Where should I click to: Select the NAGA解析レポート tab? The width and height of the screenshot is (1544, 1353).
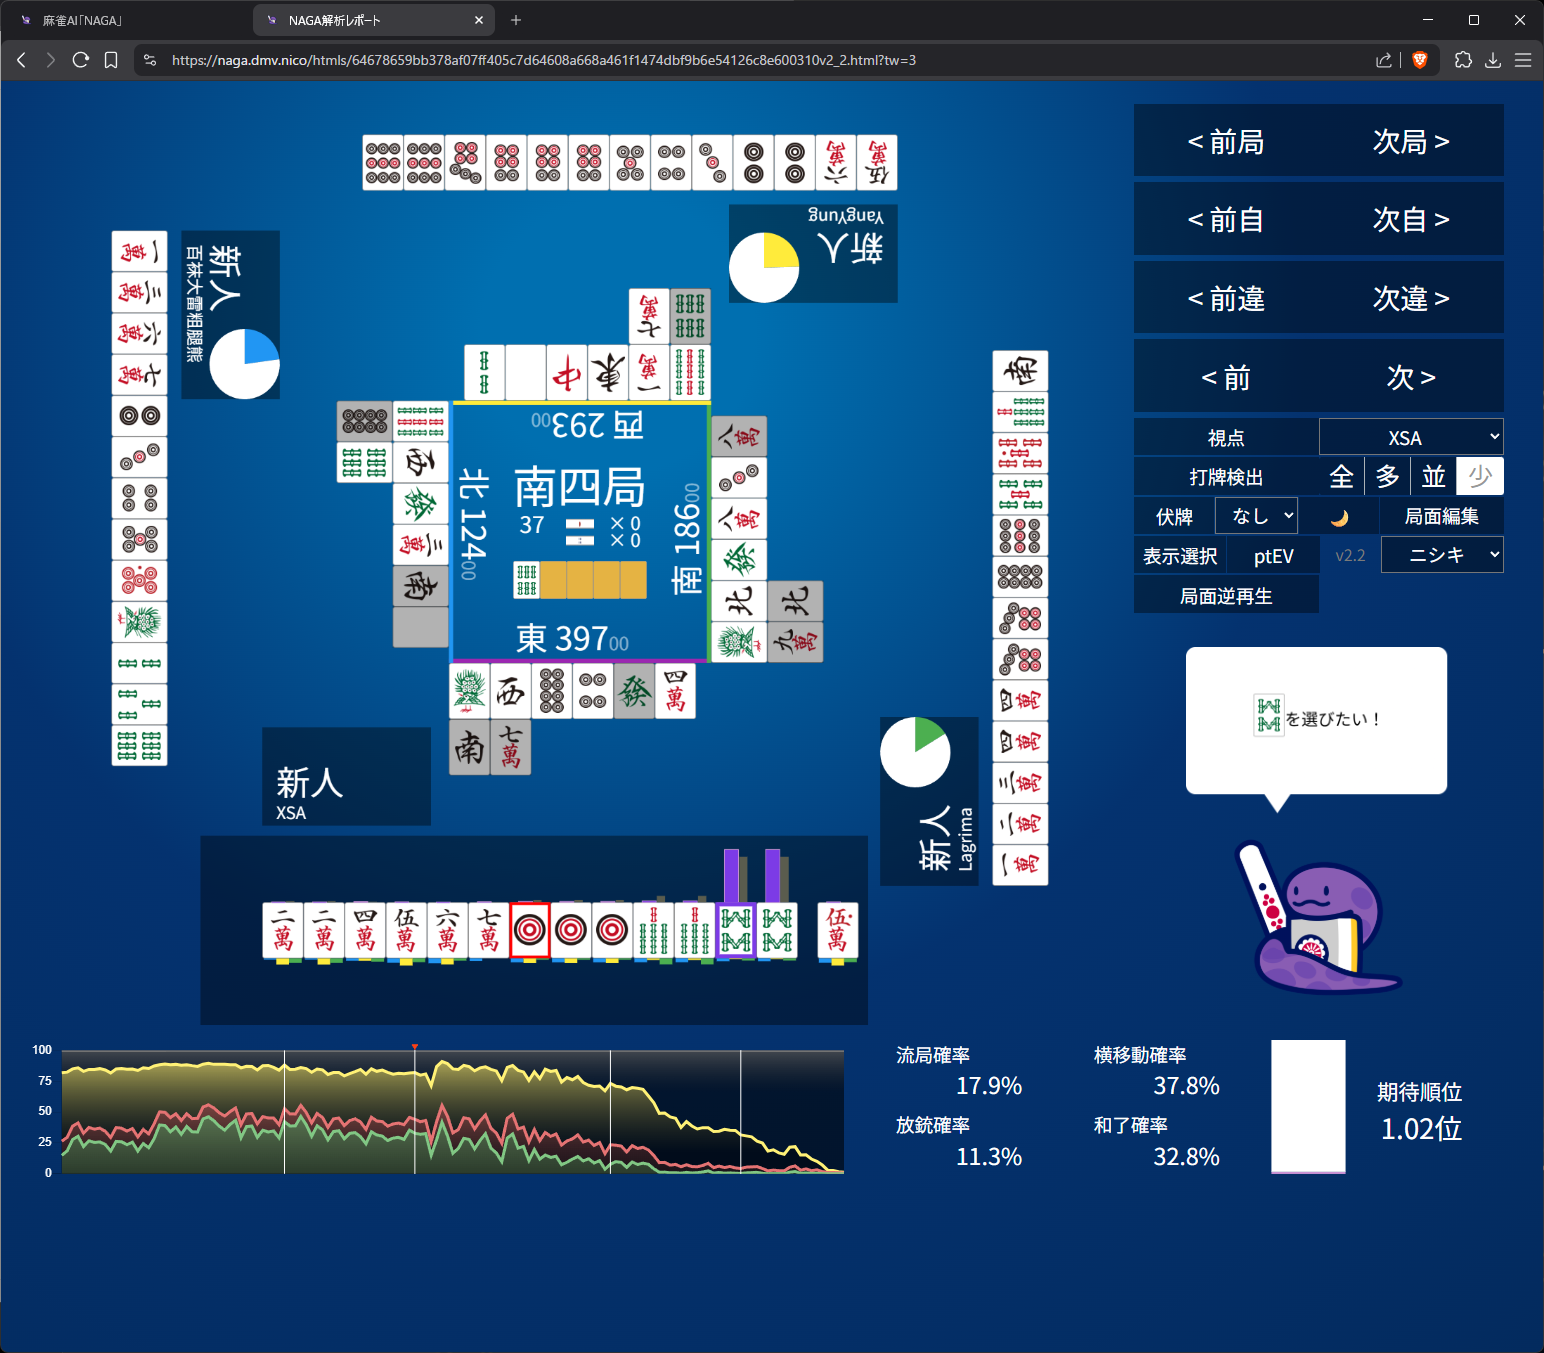click(x=370, y=20)
